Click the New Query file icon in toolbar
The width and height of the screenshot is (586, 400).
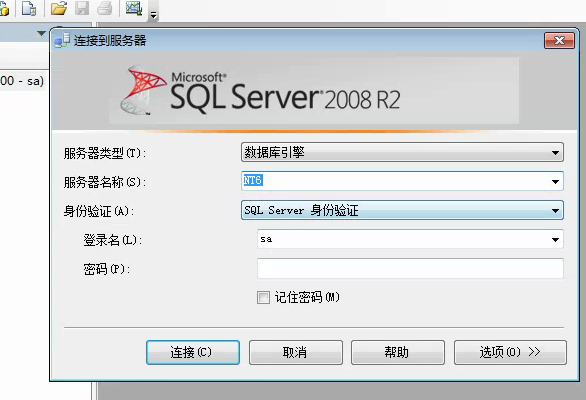(x=29, y=8)
